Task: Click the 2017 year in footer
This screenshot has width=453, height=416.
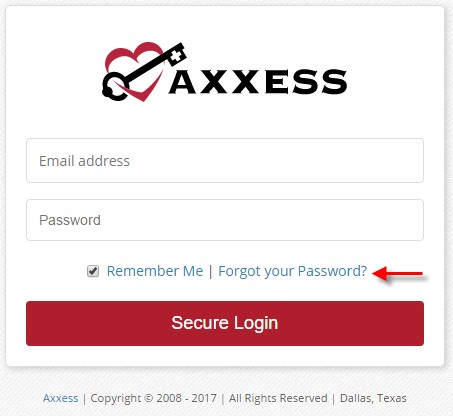Action: coord(204,398)
